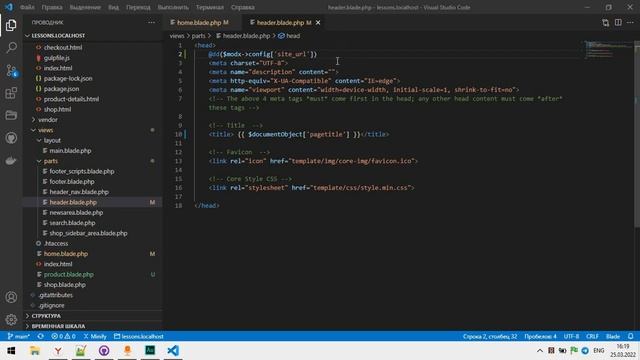Open the Search view in activity bar
The width and height of the screenshot is (640, 360).
(x=11, y=48)
